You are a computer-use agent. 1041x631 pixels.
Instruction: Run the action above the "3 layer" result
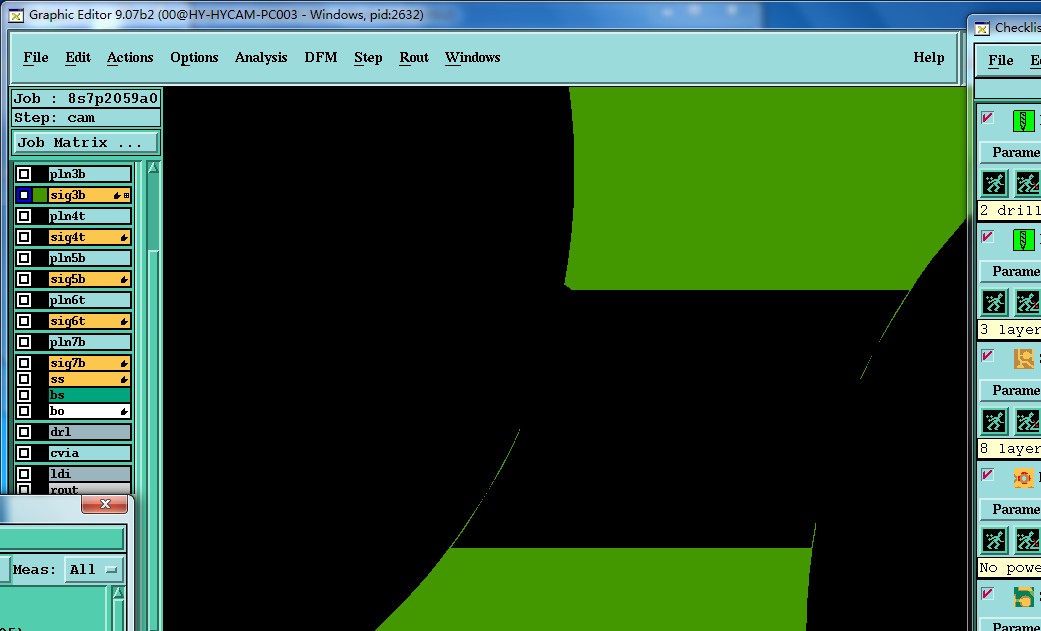tap(994, 302)
